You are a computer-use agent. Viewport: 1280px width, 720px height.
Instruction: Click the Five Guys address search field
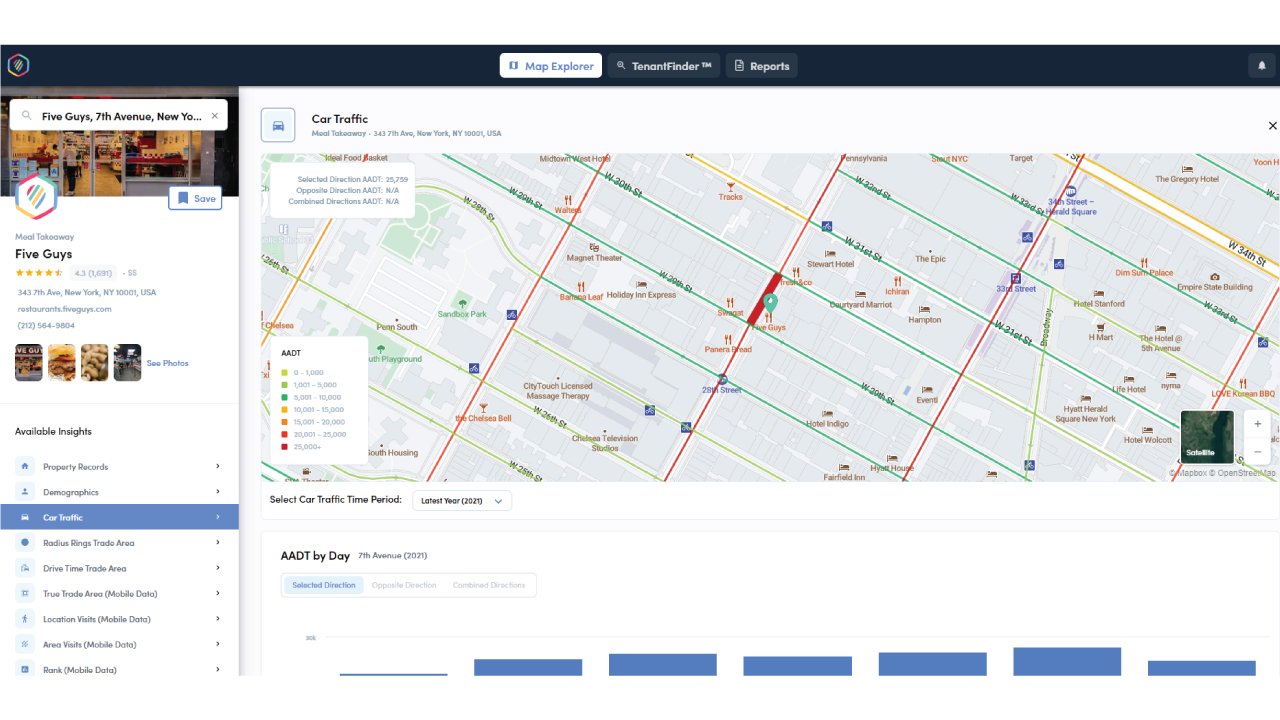pyautogui.click(x=119, y=116)
